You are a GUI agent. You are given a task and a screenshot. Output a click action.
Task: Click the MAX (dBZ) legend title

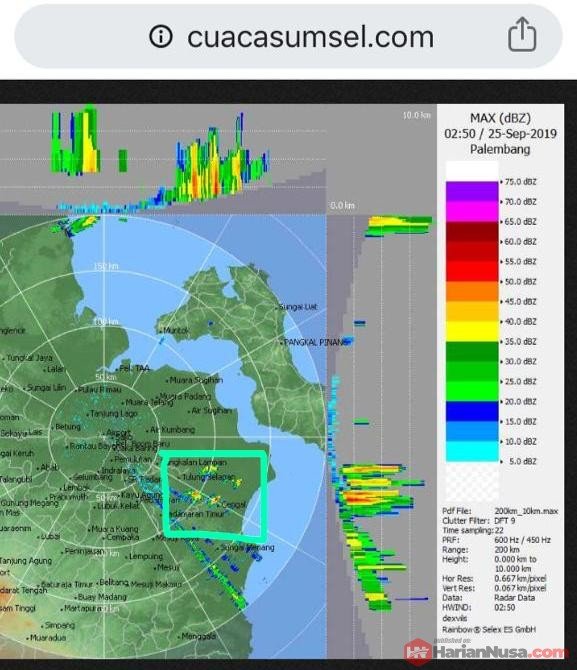tap(500, 118)
